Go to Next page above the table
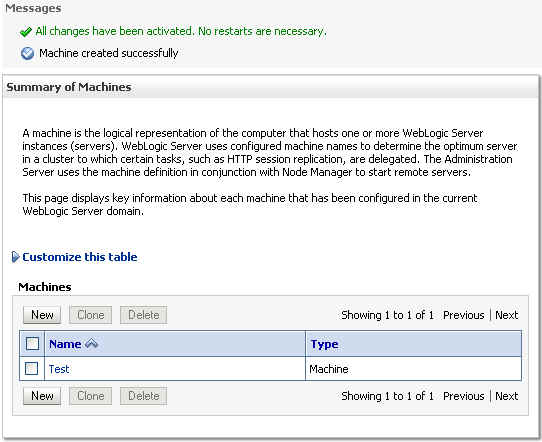 (x=506, y=315)
